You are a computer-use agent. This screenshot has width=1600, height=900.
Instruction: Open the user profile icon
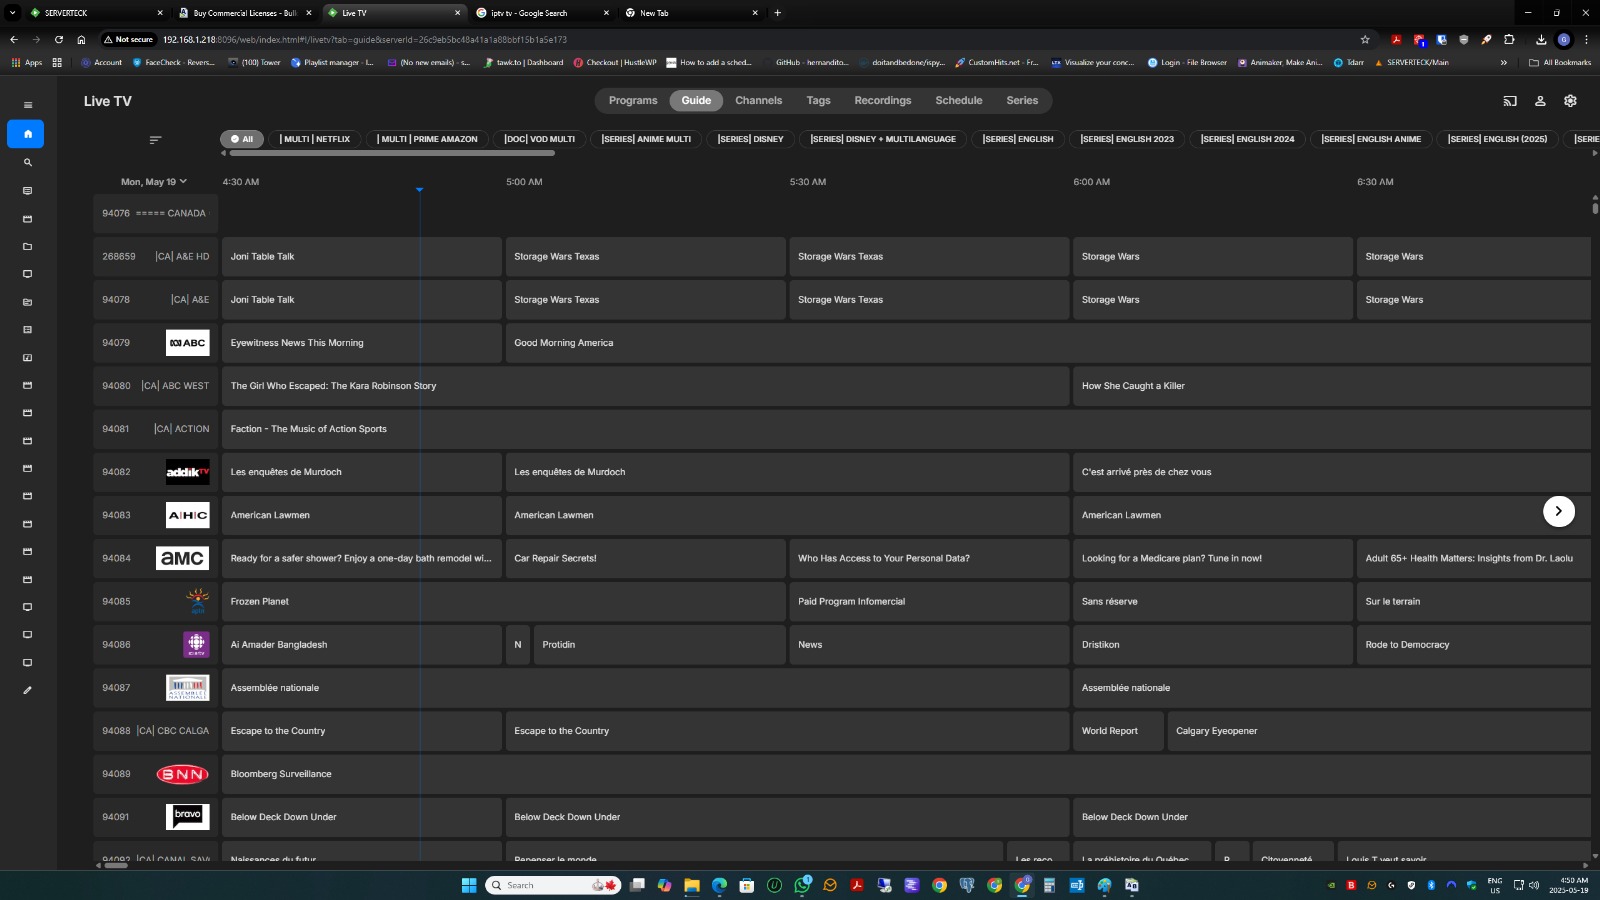point(1540,101)
